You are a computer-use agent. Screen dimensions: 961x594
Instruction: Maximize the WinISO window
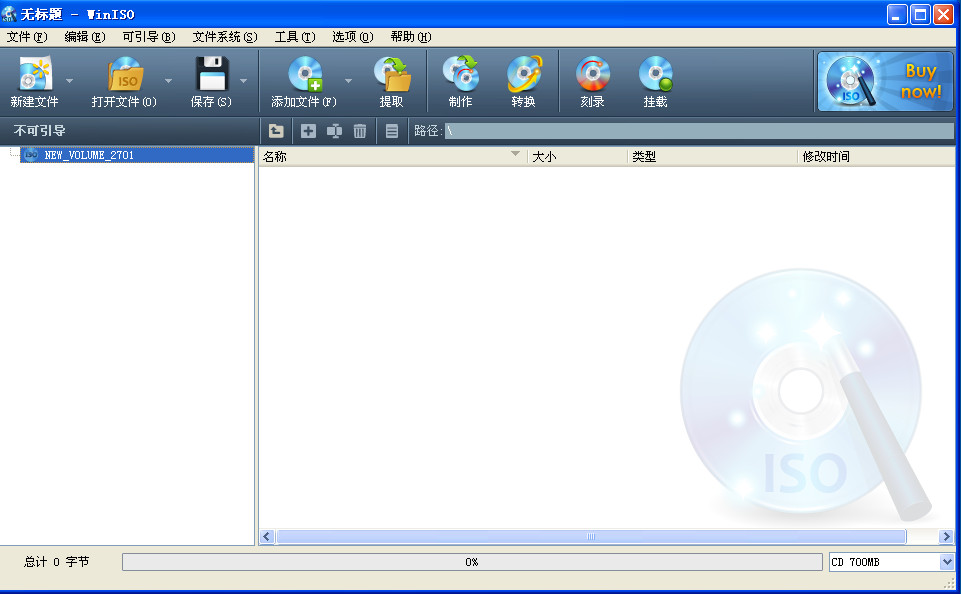tap(920, 14)
